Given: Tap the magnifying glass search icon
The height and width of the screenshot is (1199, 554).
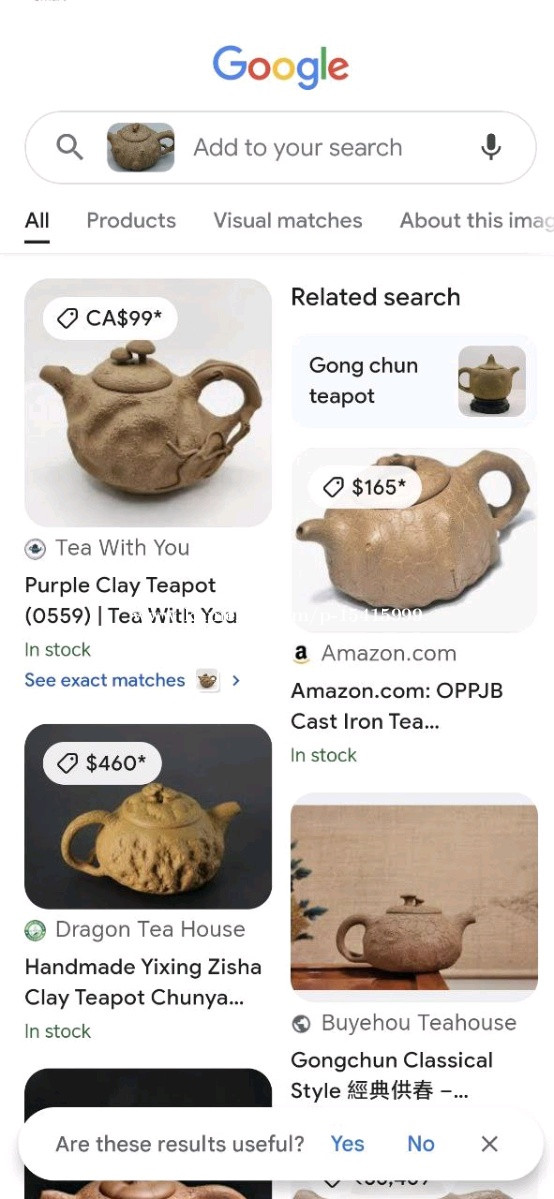Looking at the screenshot, I should [x=70, y=147].
